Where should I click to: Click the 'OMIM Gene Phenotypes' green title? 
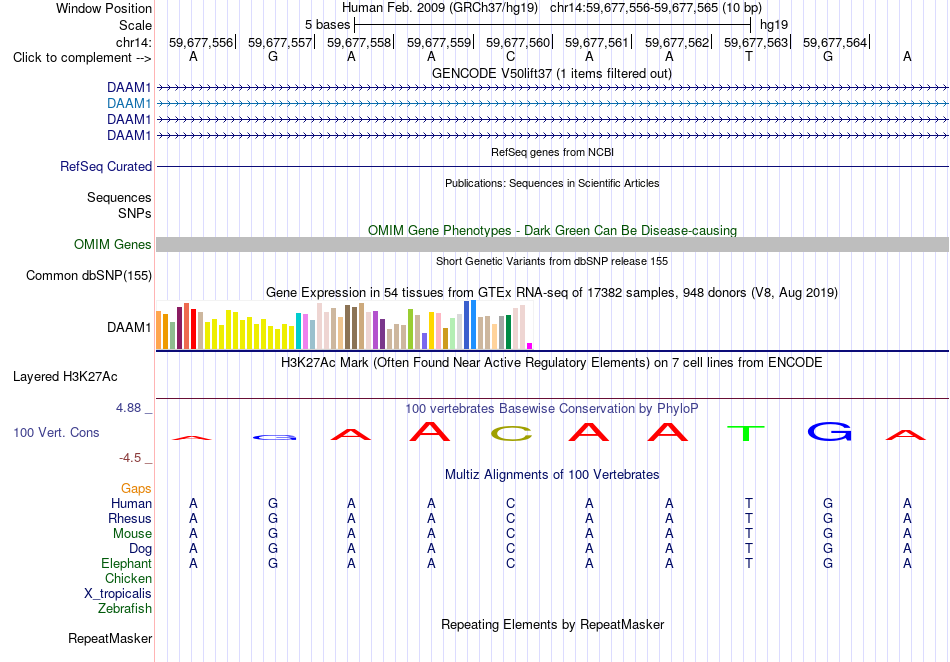(x=552, y=231)
